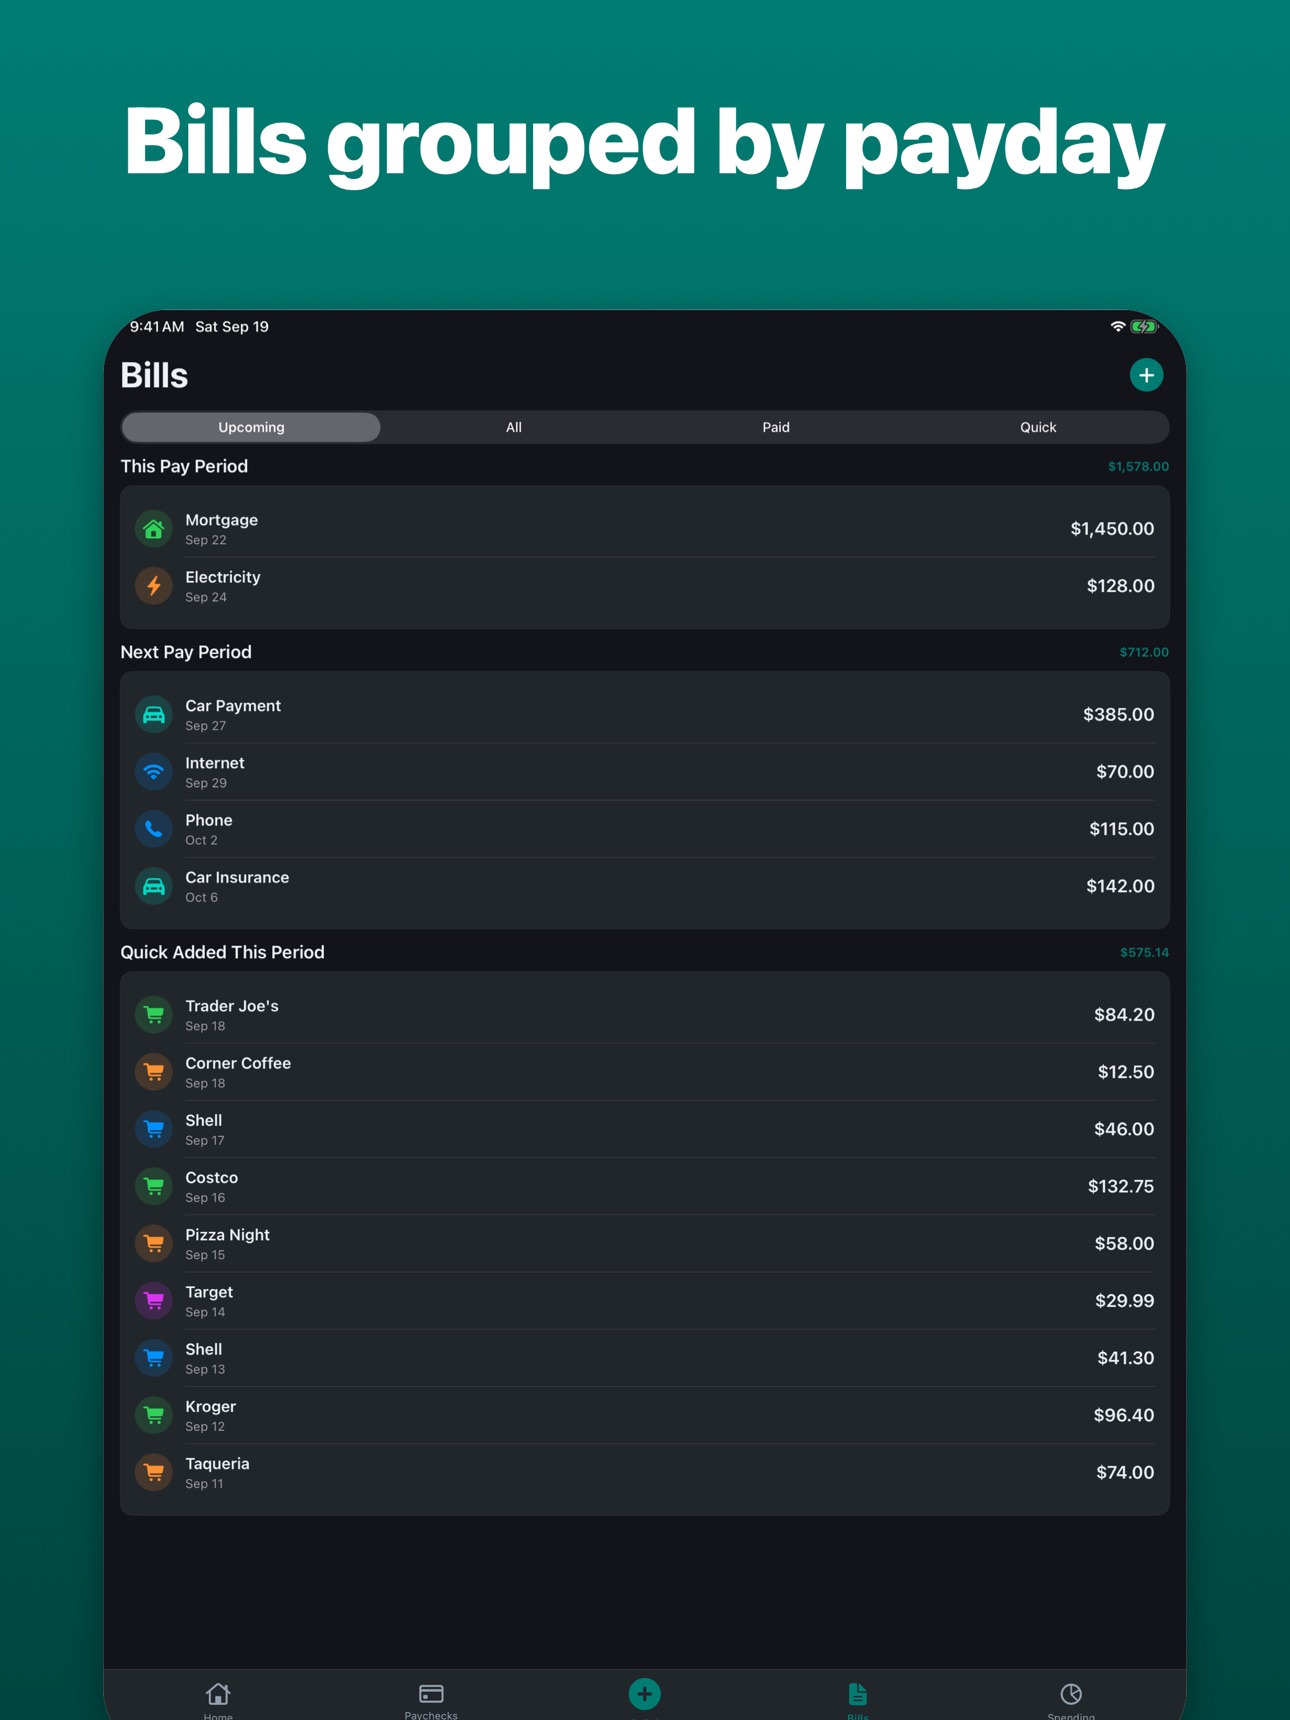1290x1720 pixels.
Task: Open Paychecks from the bottom bar
Action: point(431,1699)
